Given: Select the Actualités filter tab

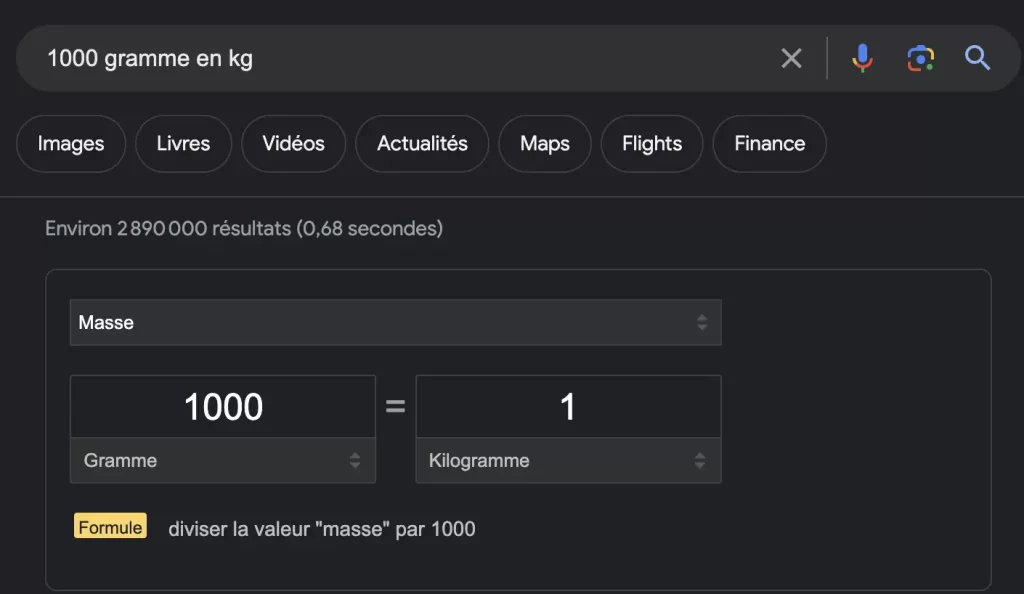Looking at the screenshot, I should pyautogui.click(x=422, y=144).
